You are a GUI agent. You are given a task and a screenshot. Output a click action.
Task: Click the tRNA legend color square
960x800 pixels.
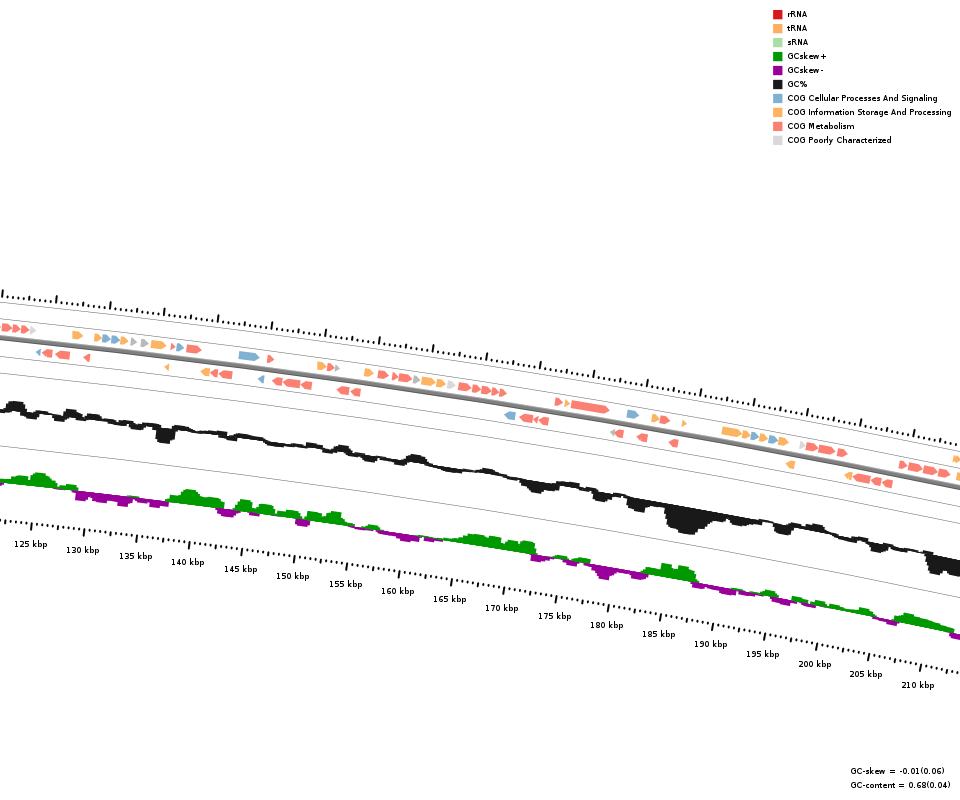tap(777, 28)
